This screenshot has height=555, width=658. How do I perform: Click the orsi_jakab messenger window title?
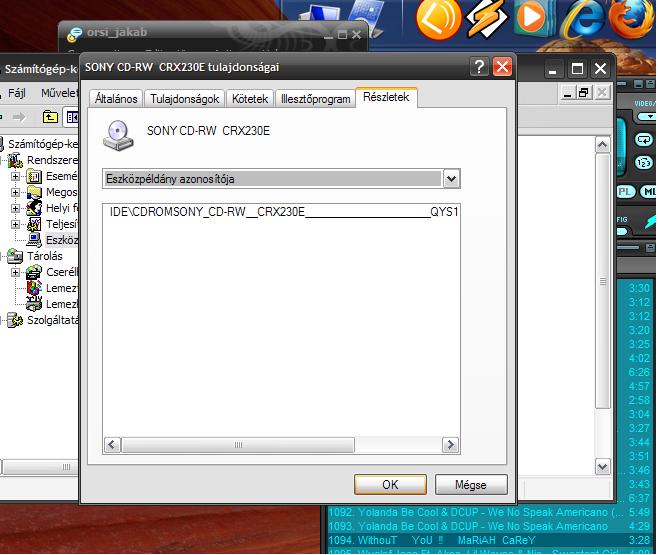click(x=117, y=32)
